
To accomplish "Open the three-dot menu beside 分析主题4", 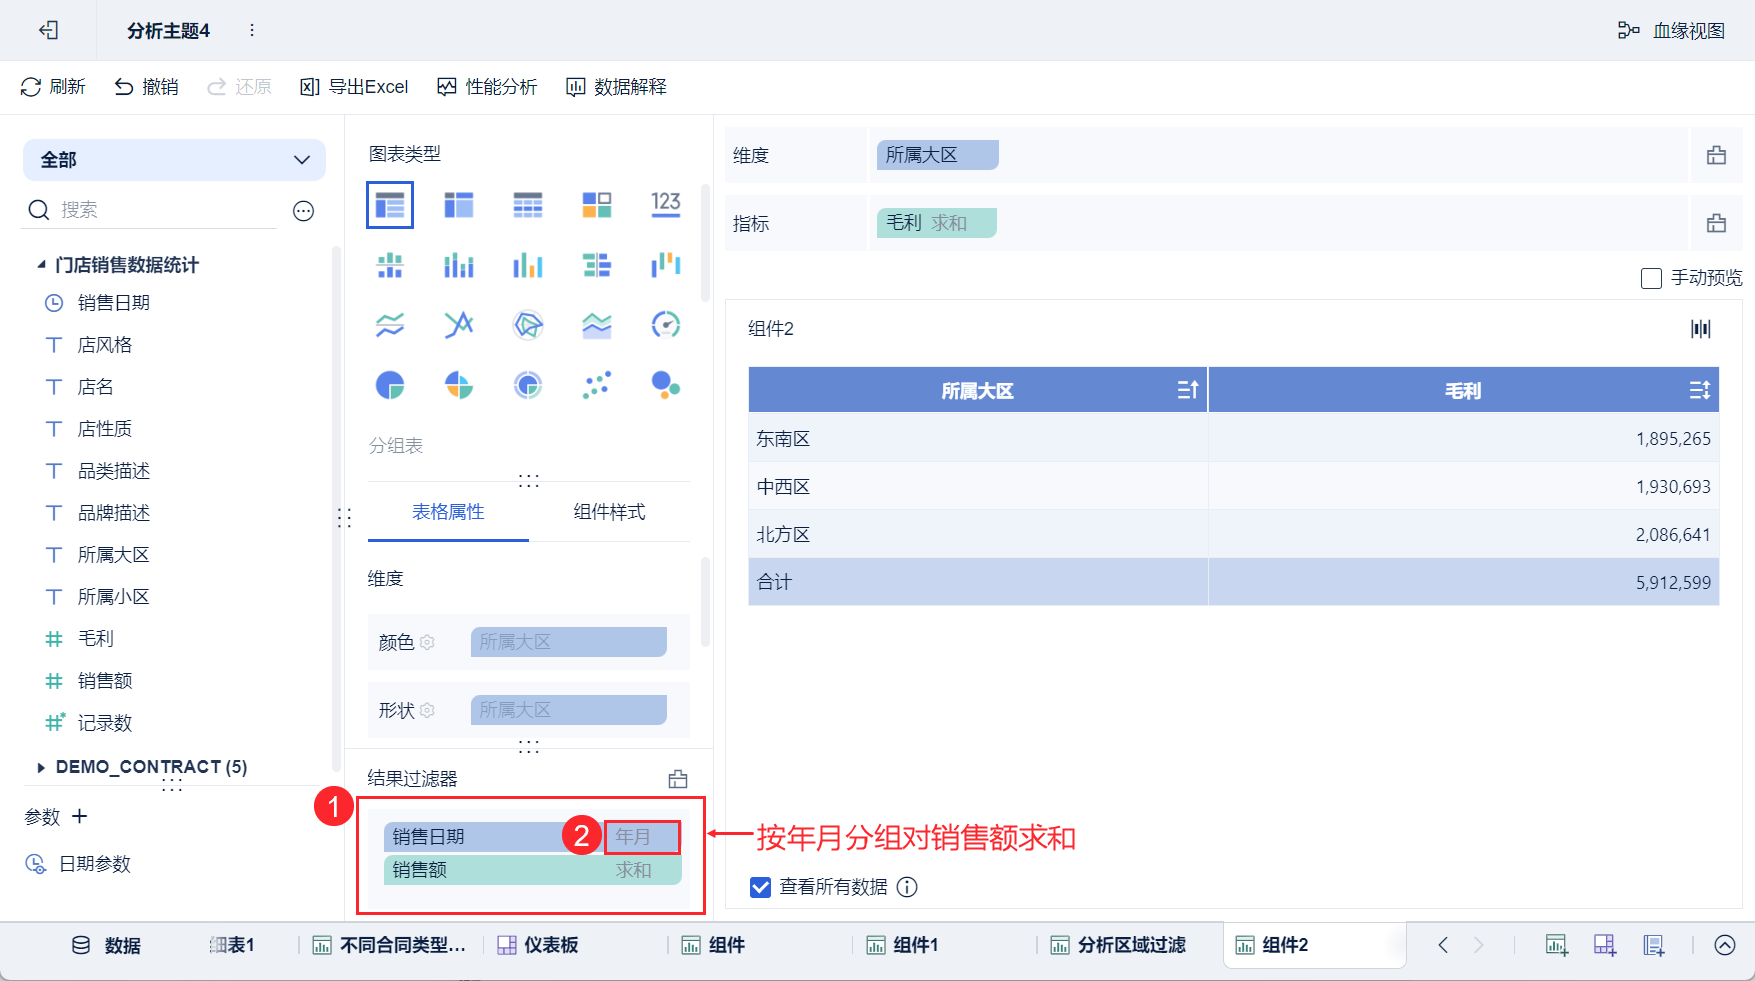I will 252,30.
